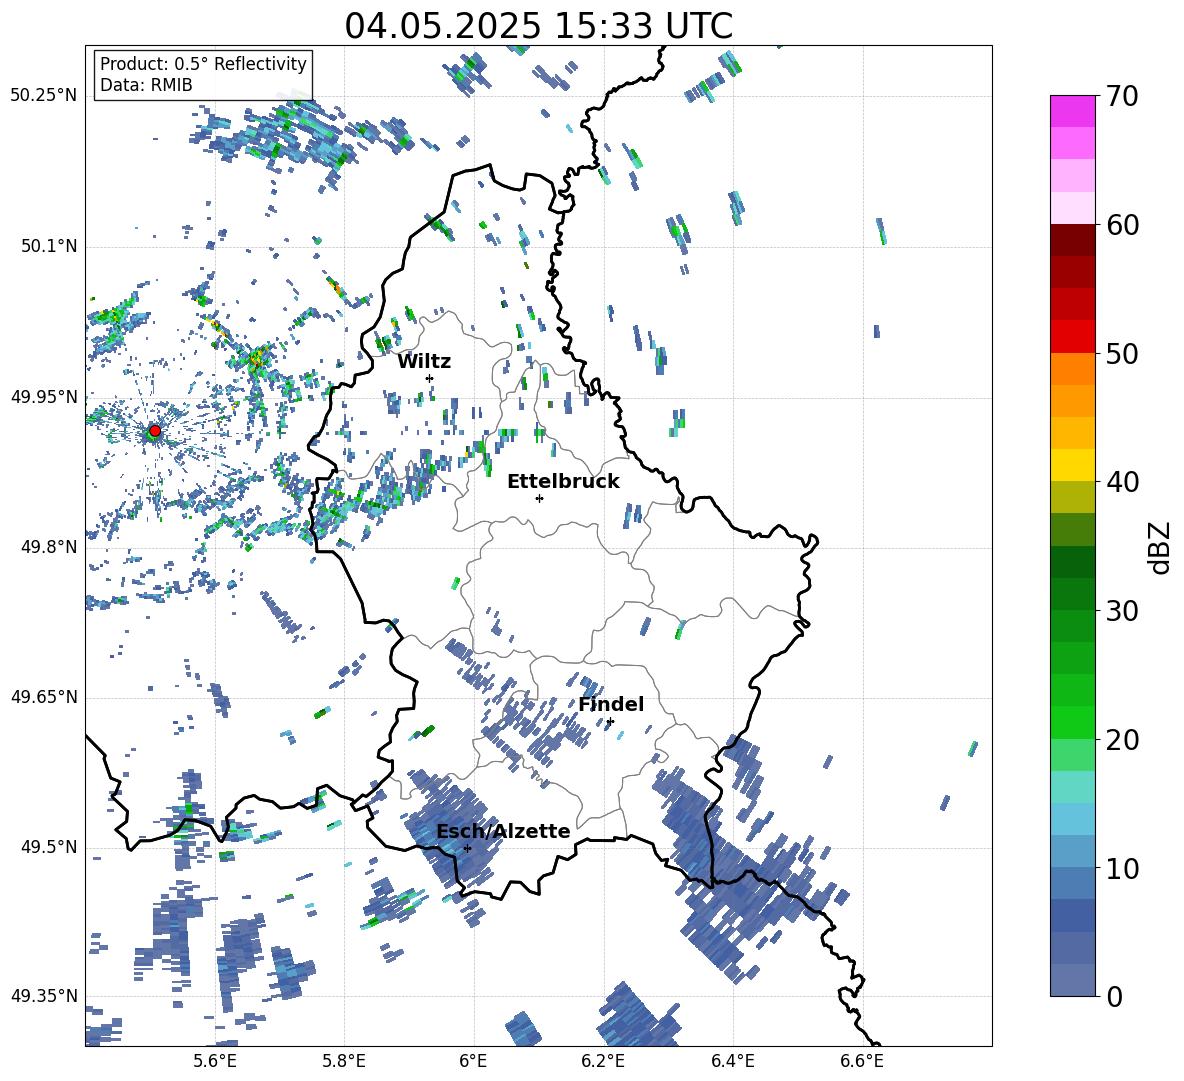Click the Findel cross marker

point(610,722)
